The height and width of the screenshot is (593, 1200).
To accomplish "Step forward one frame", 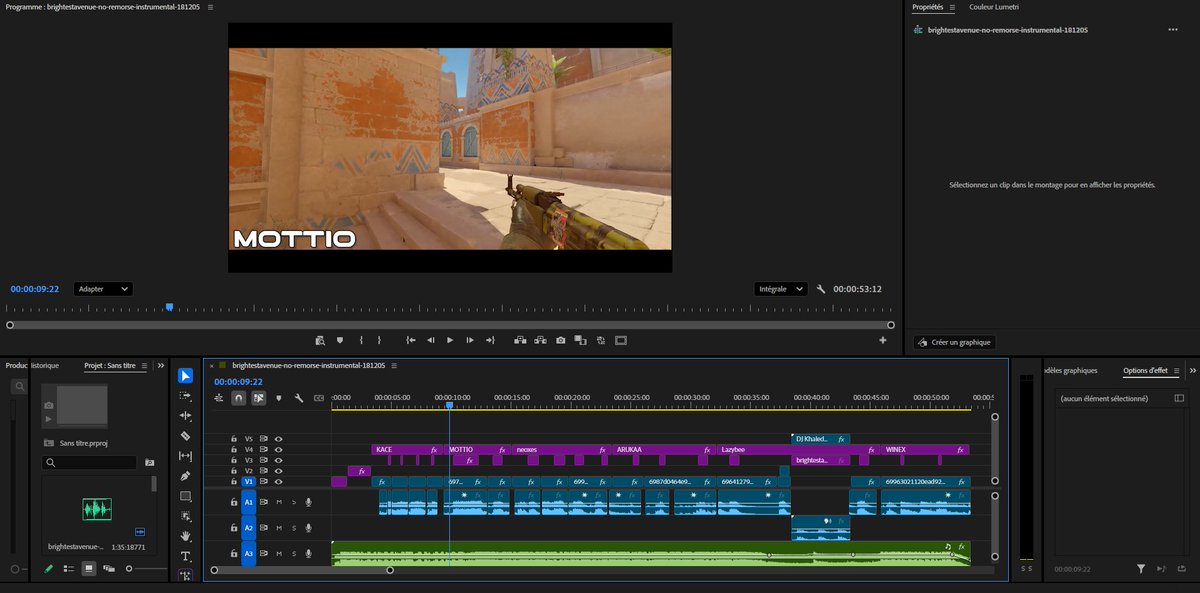I will 470,340.
